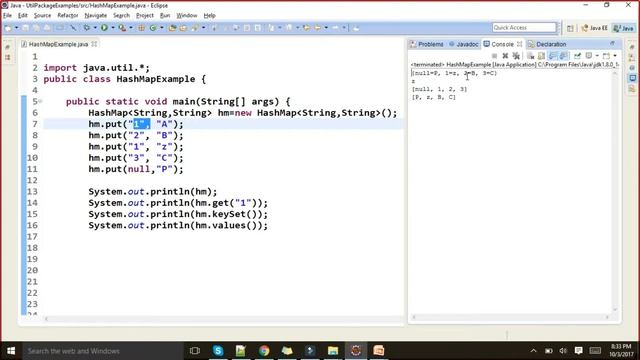Viewport: 640px width, 360px height.
Task: Click the Terminate console button
Action: click(x=494, y=56)
